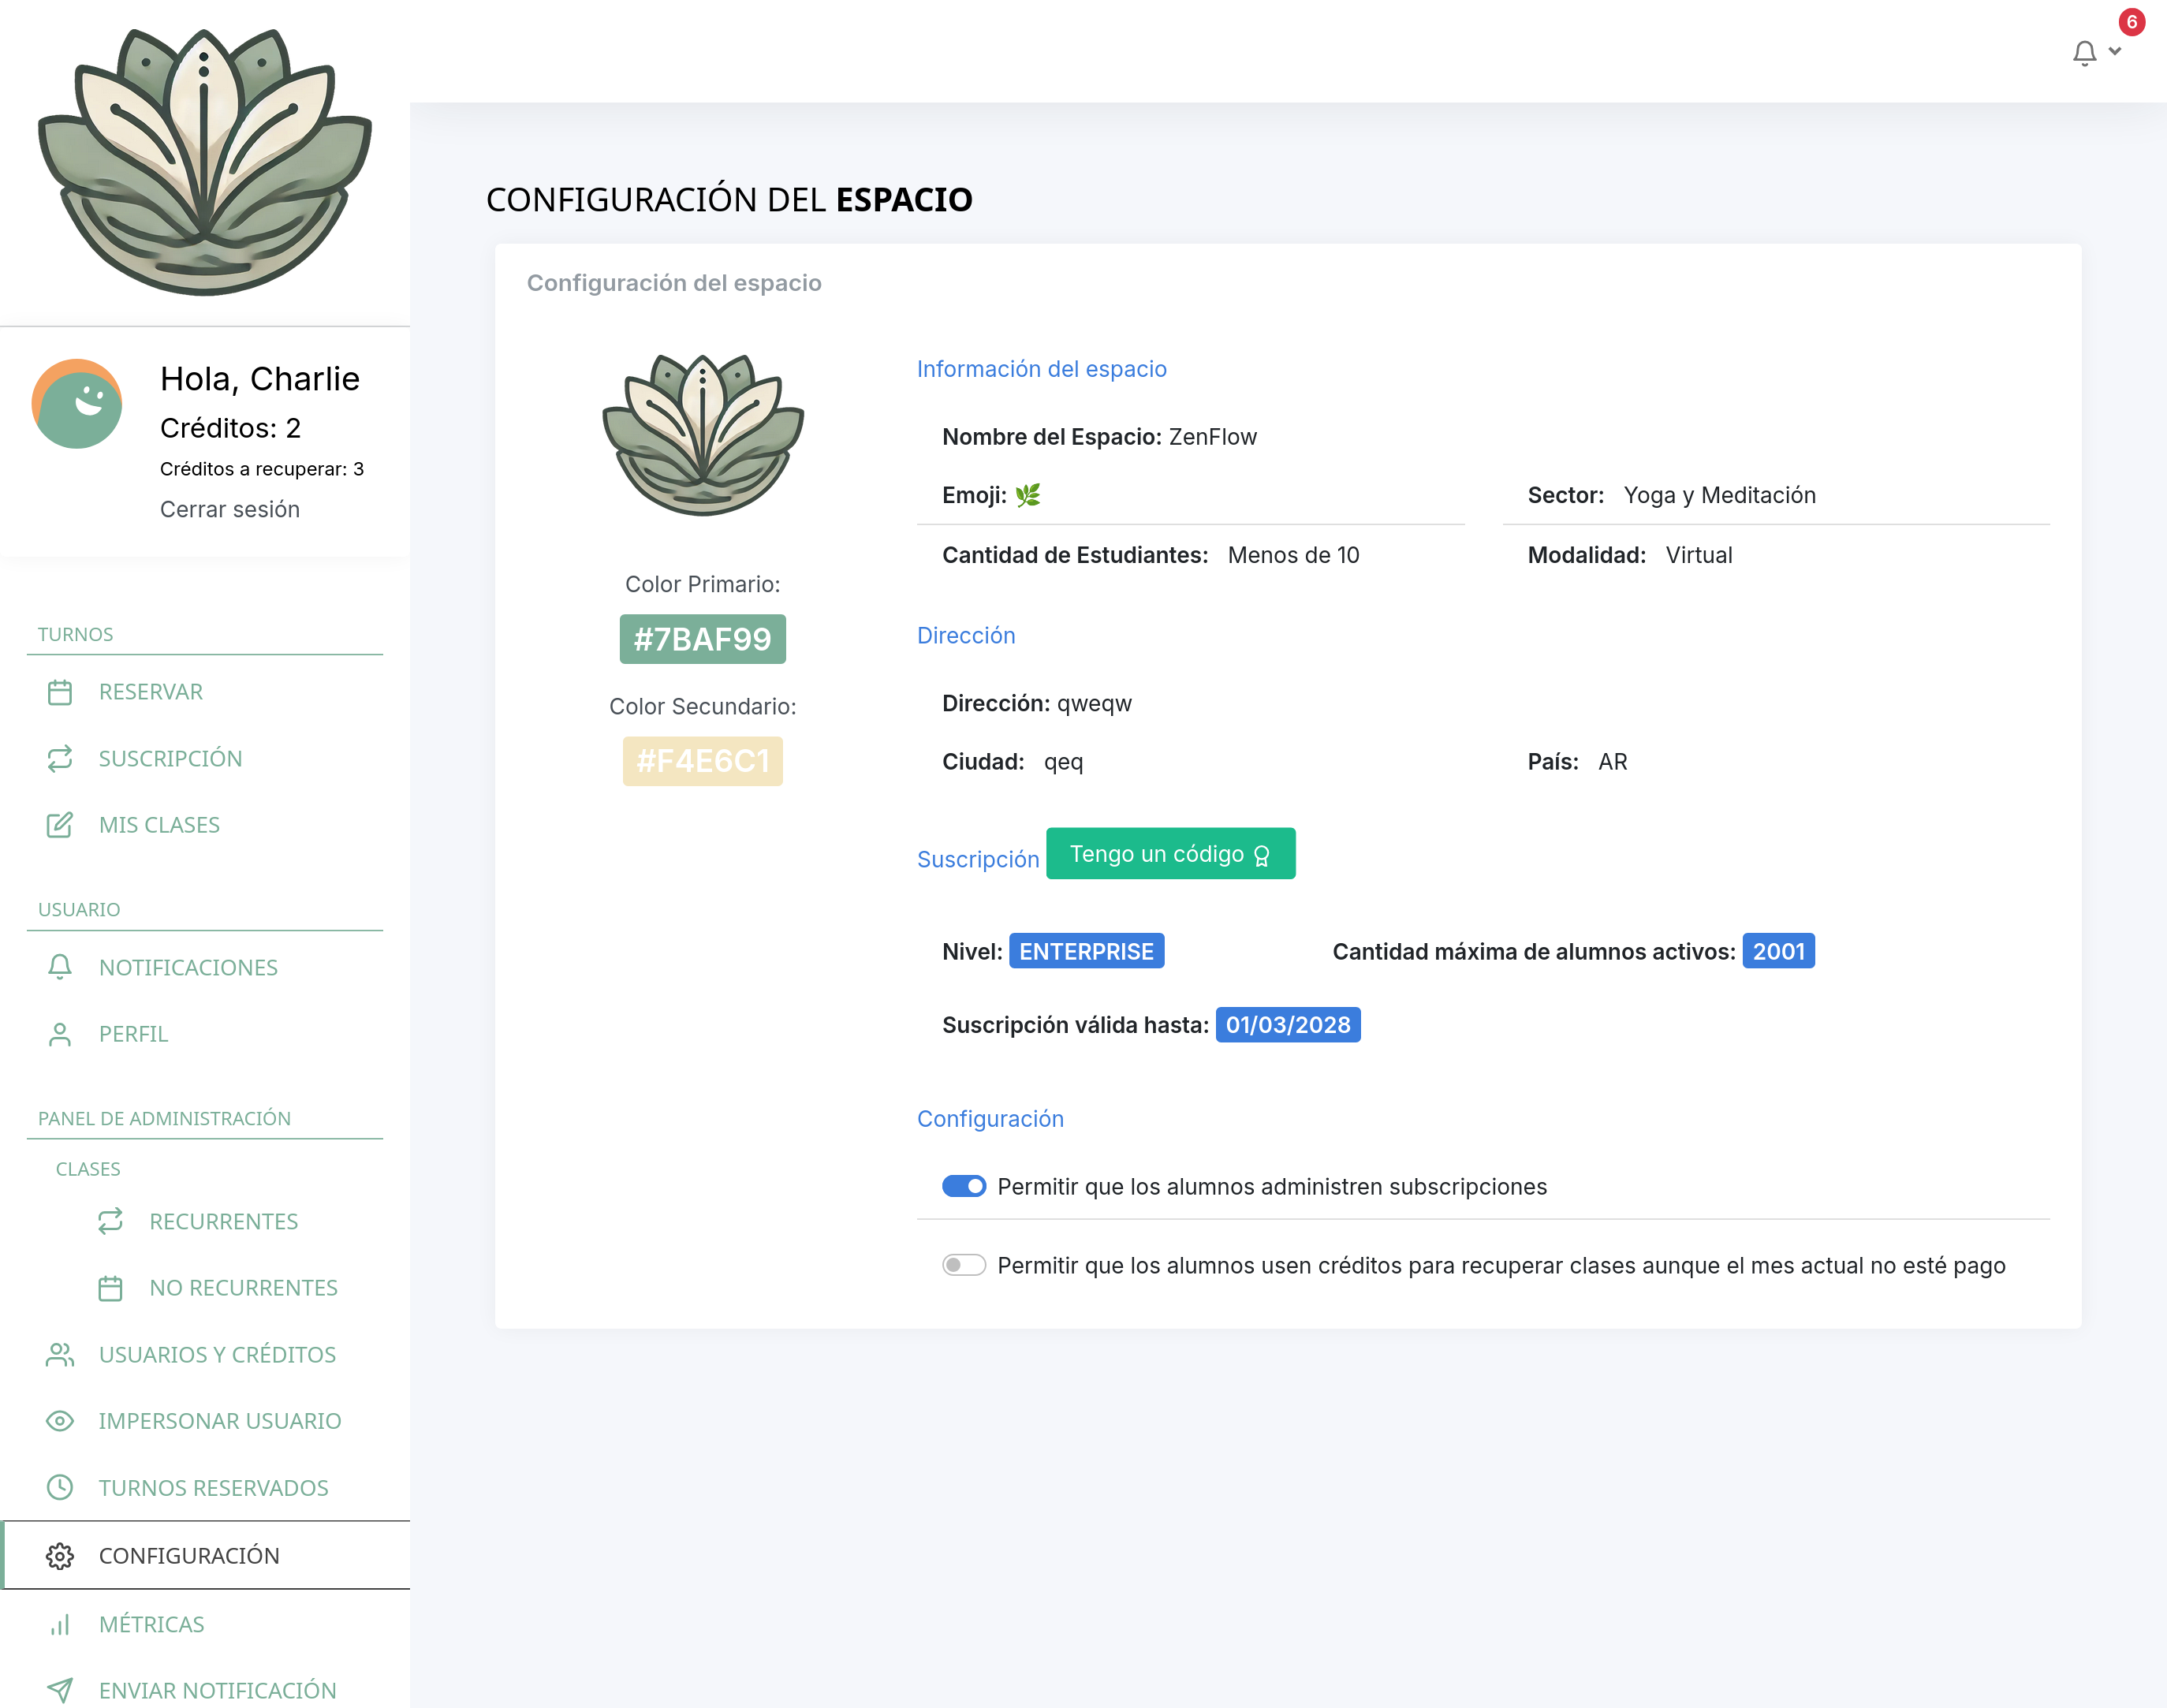Image resolution: width=2167 pixels, height=1708 pixels.
Task: Click the primary color #7BAF99 swatch
Action: (x=702, y=639)
